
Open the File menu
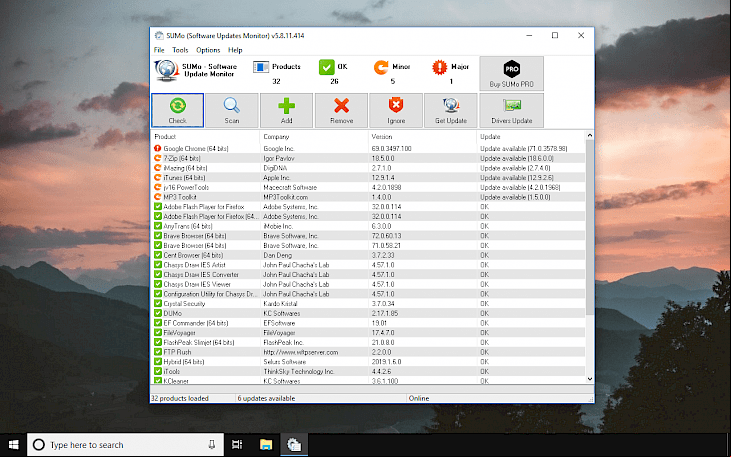coord(159,50)
